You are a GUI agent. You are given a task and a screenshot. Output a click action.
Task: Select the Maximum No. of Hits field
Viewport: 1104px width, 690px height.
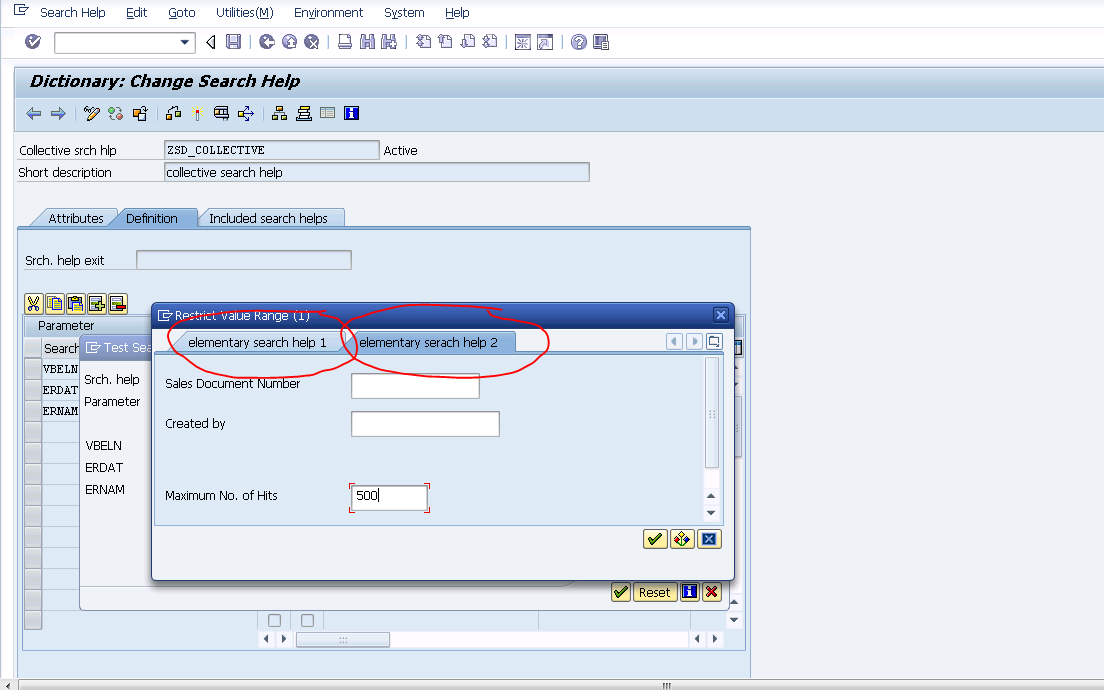click(389, 496)
